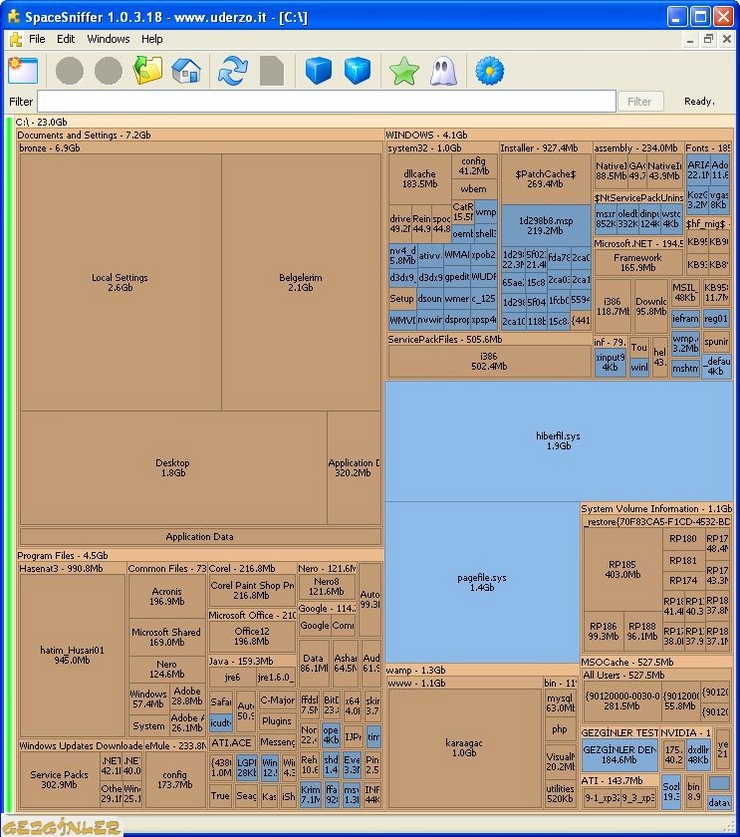740x837 pixels.
Task: Select the $PatchCache$ 269.4Mb block
Action: tap(546, 179)
